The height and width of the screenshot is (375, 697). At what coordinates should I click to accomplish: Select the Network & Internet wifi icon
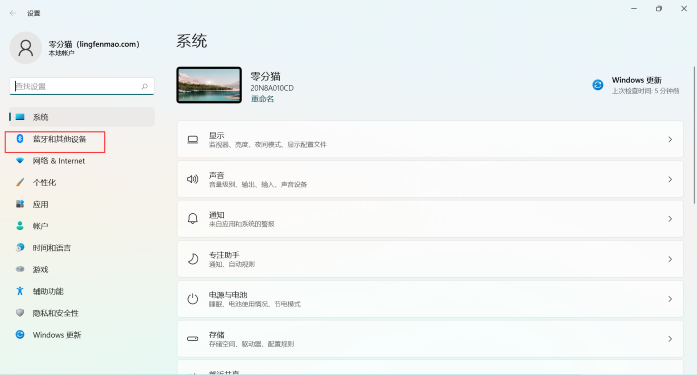tap(20, 160)
